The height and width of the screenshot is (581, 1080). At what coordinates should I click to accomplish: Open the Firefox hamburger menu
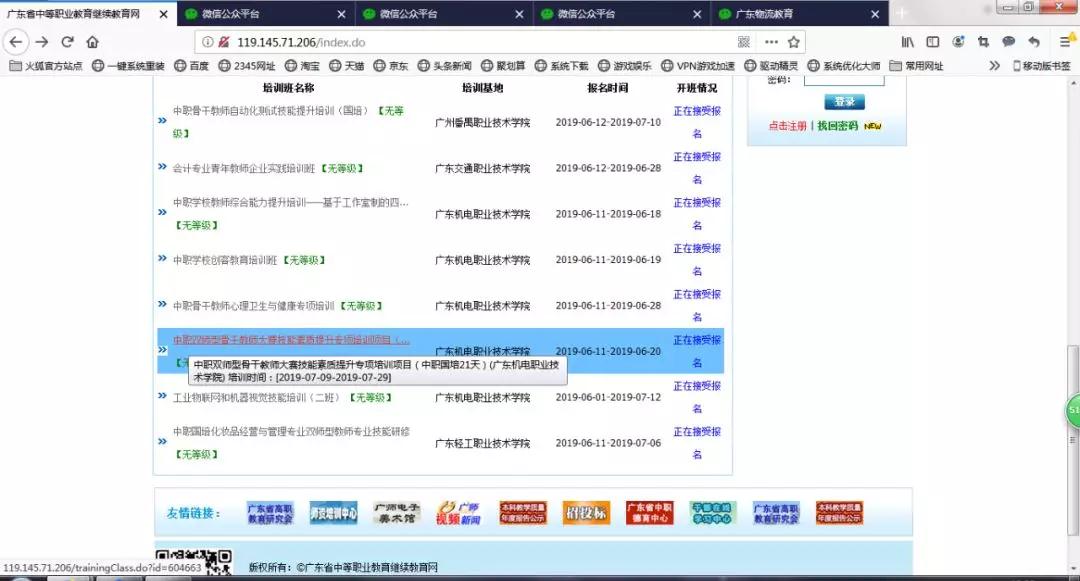(1064, 42)
